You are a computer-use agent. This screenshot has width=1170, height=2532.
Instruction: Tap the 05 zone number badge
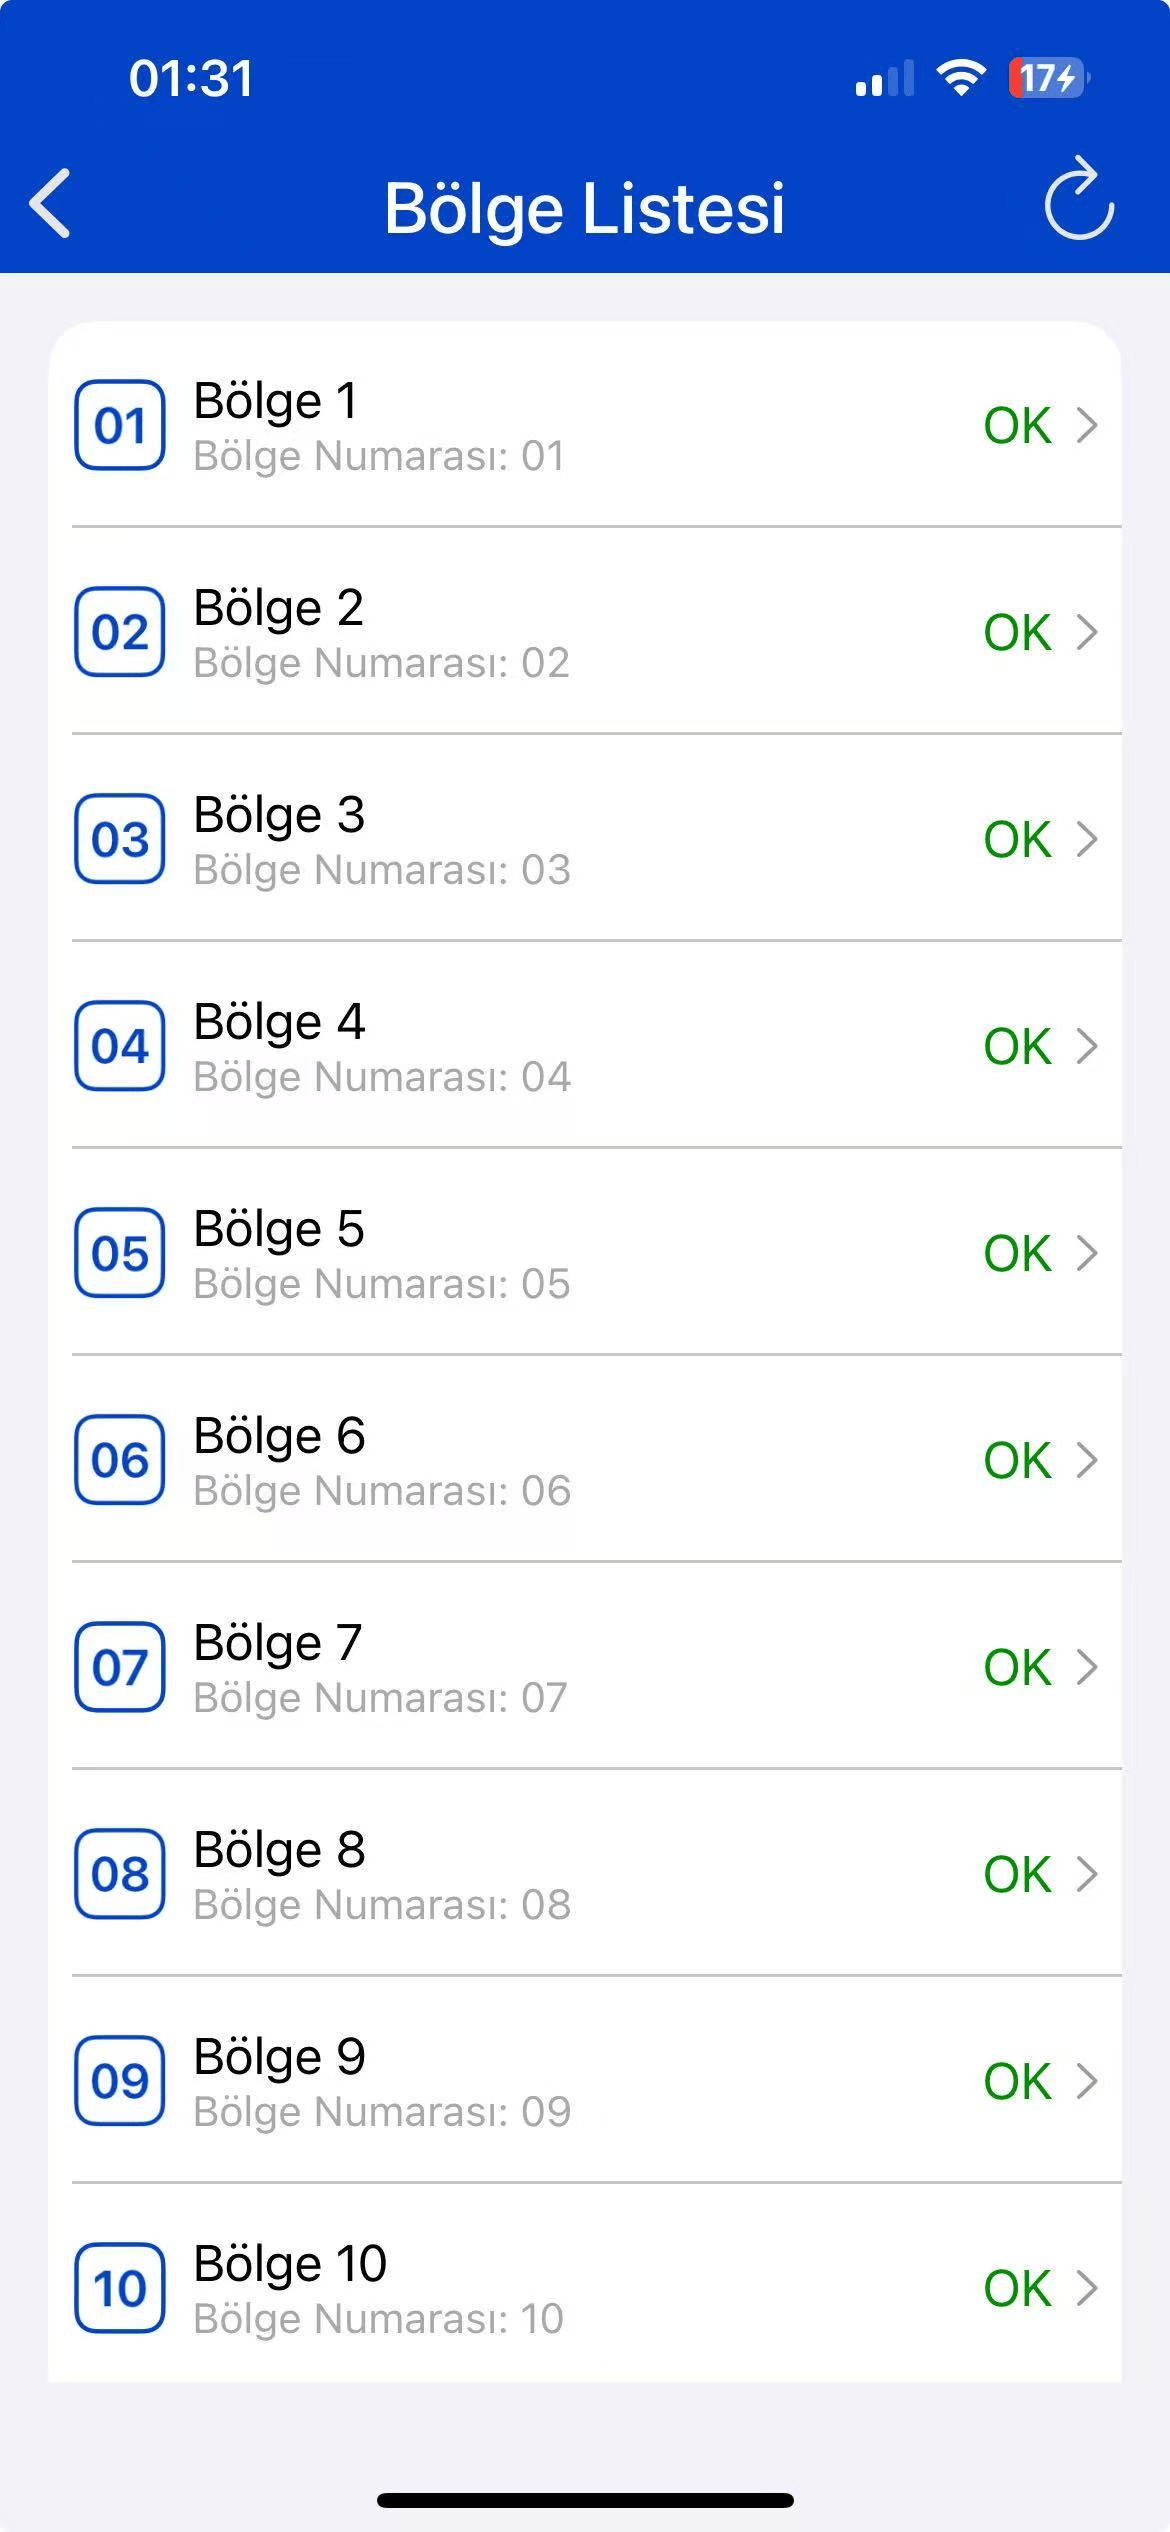coord(120,1253)
